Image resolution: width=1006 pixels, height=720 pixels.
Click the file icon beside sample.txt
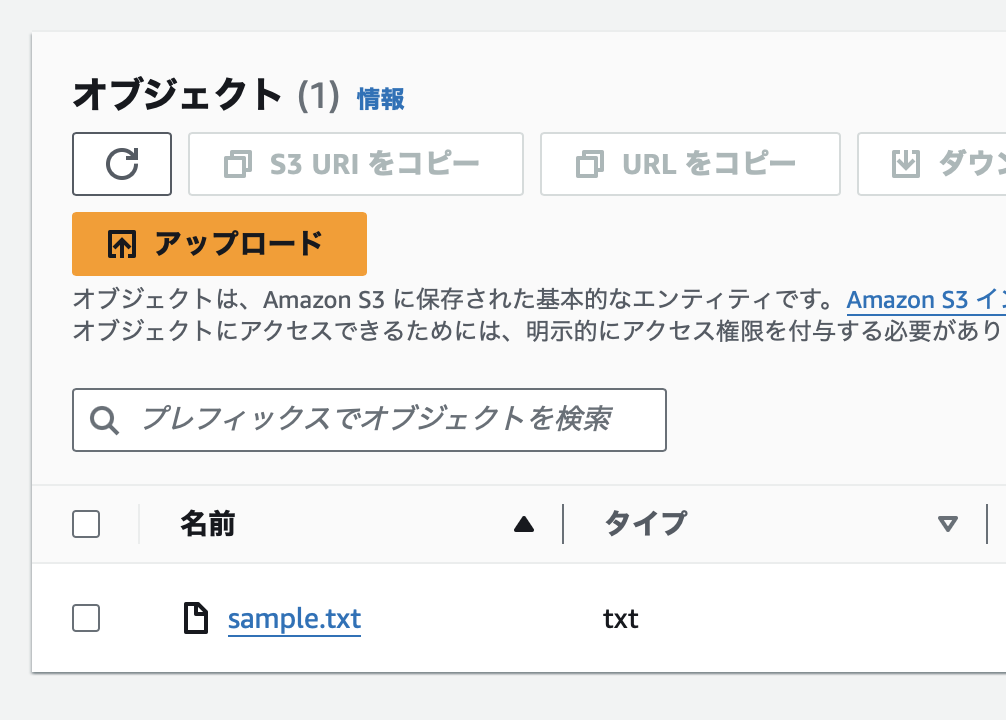196,617
